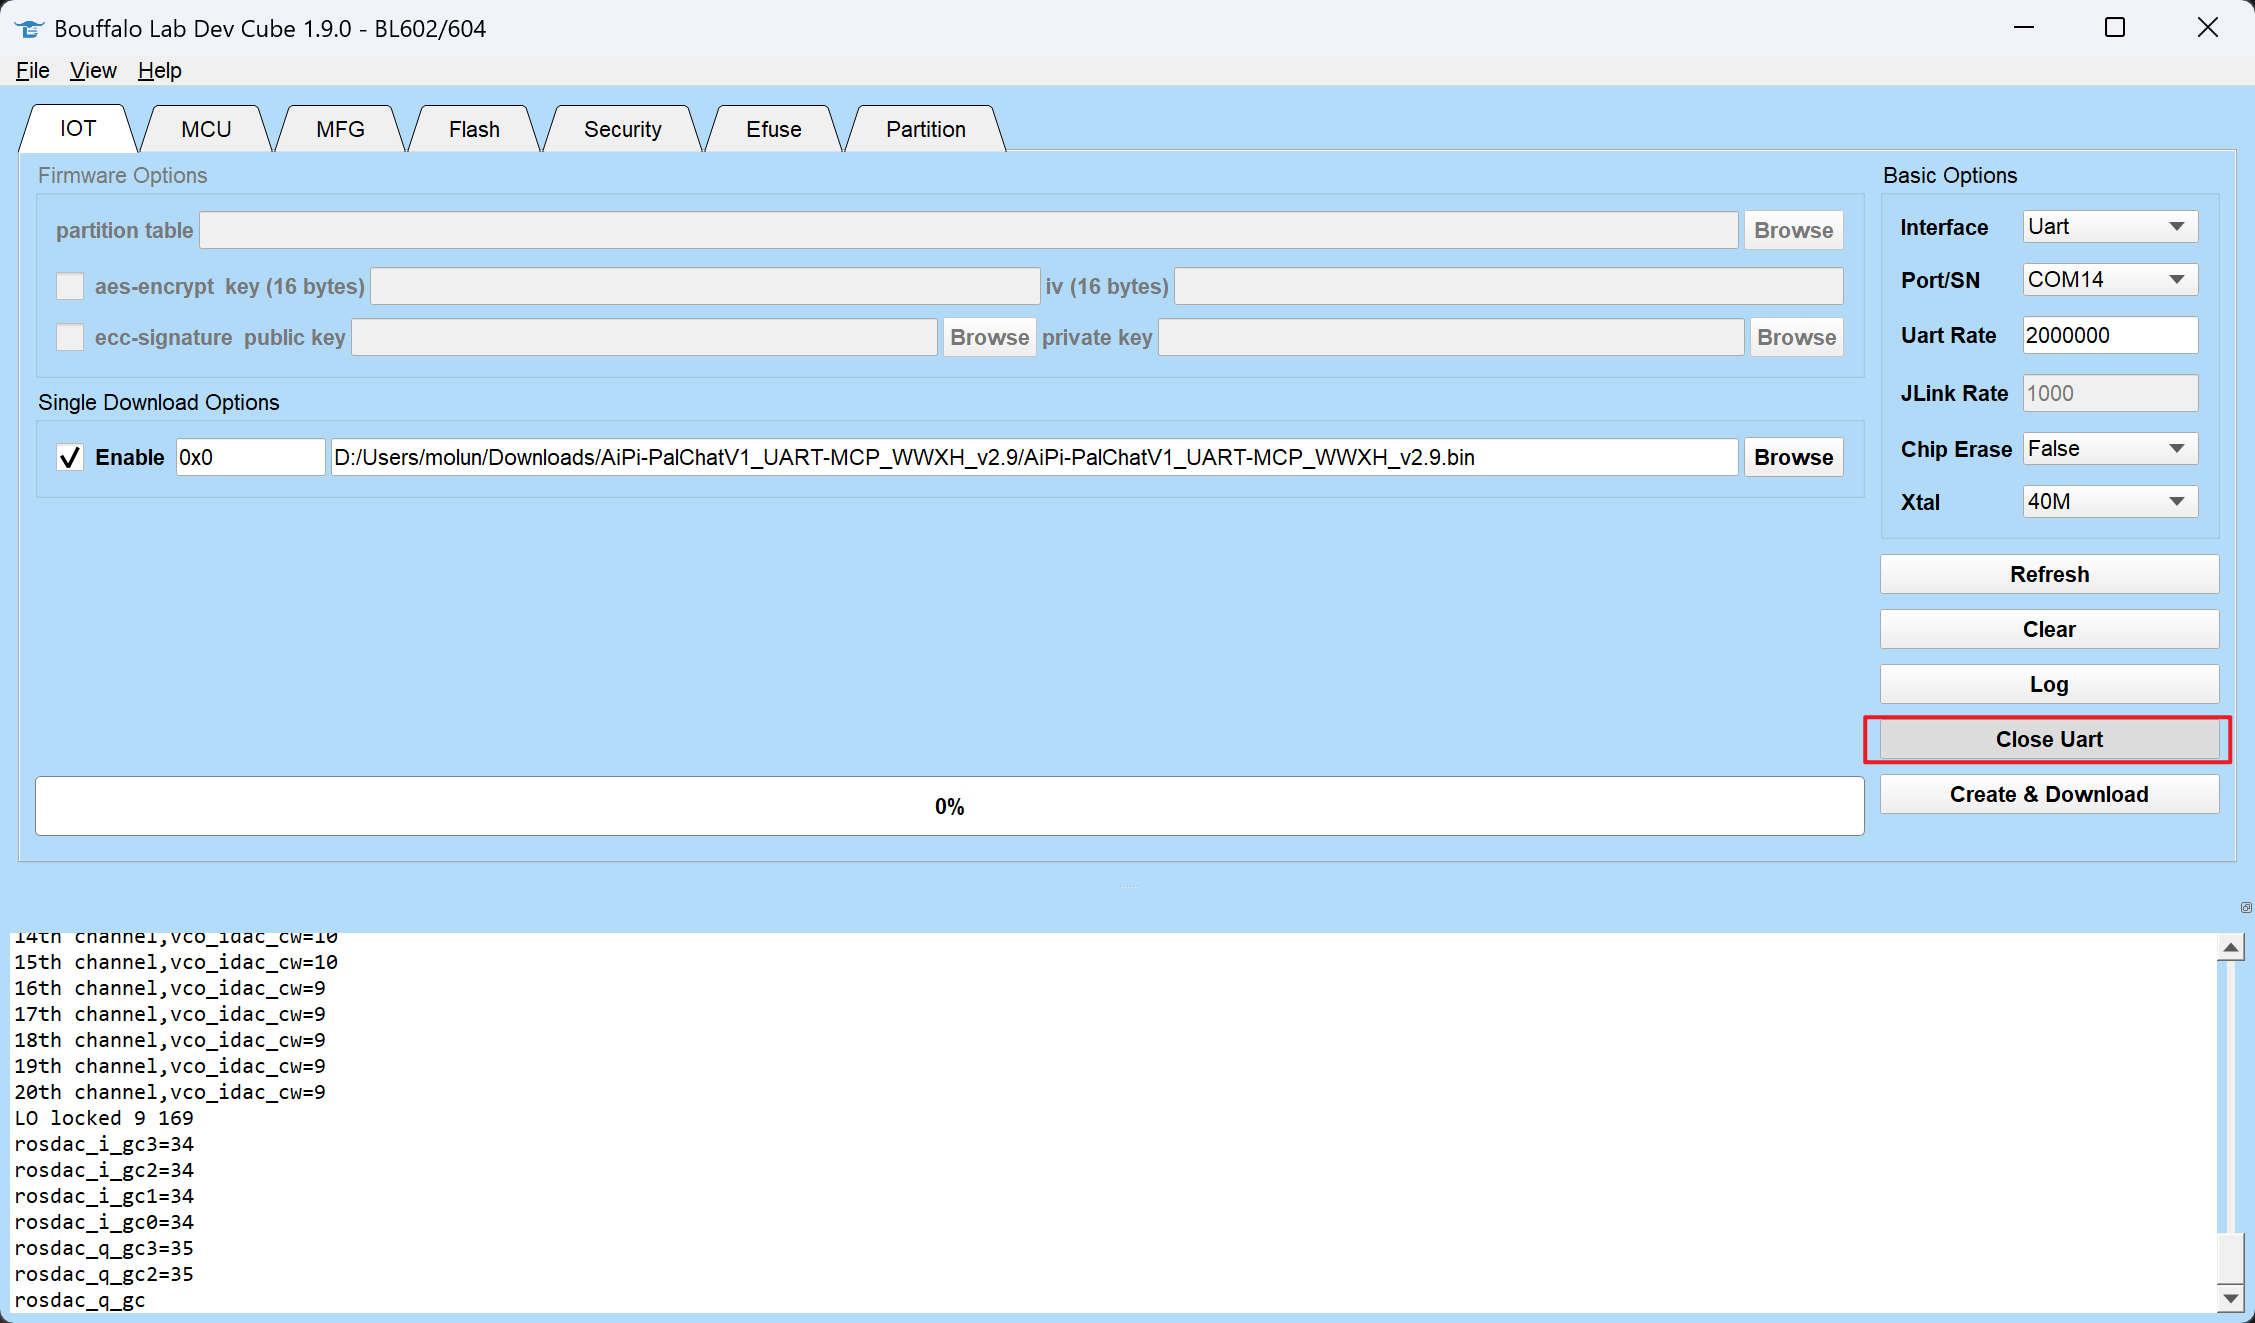Click the ecc private key field
Screen dimensions: 2255x1323
[x=1451, y=337]
